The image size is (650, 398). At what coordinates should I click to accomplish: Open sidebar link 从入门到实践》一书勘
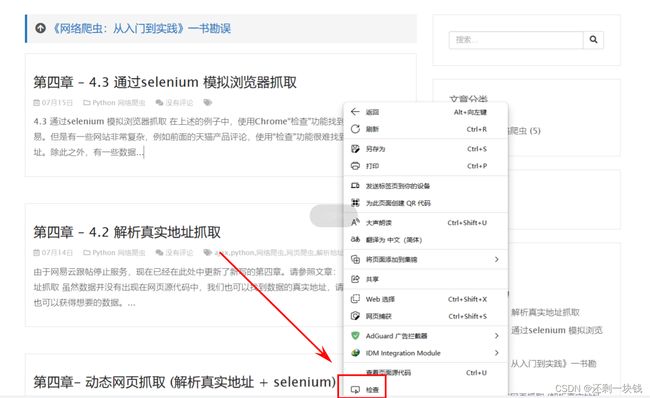(x=553, y=364)
